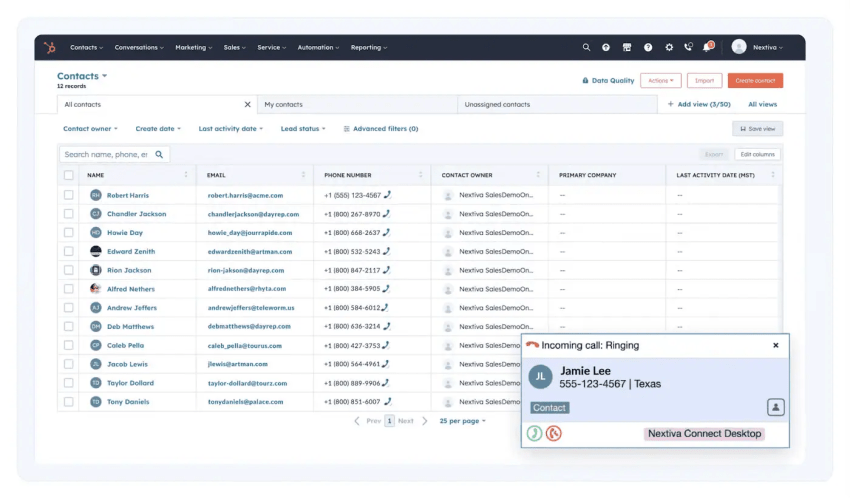This screenshot has width=850, height=499.
Task: Open the Conversations menu
Action: [139, 48]
